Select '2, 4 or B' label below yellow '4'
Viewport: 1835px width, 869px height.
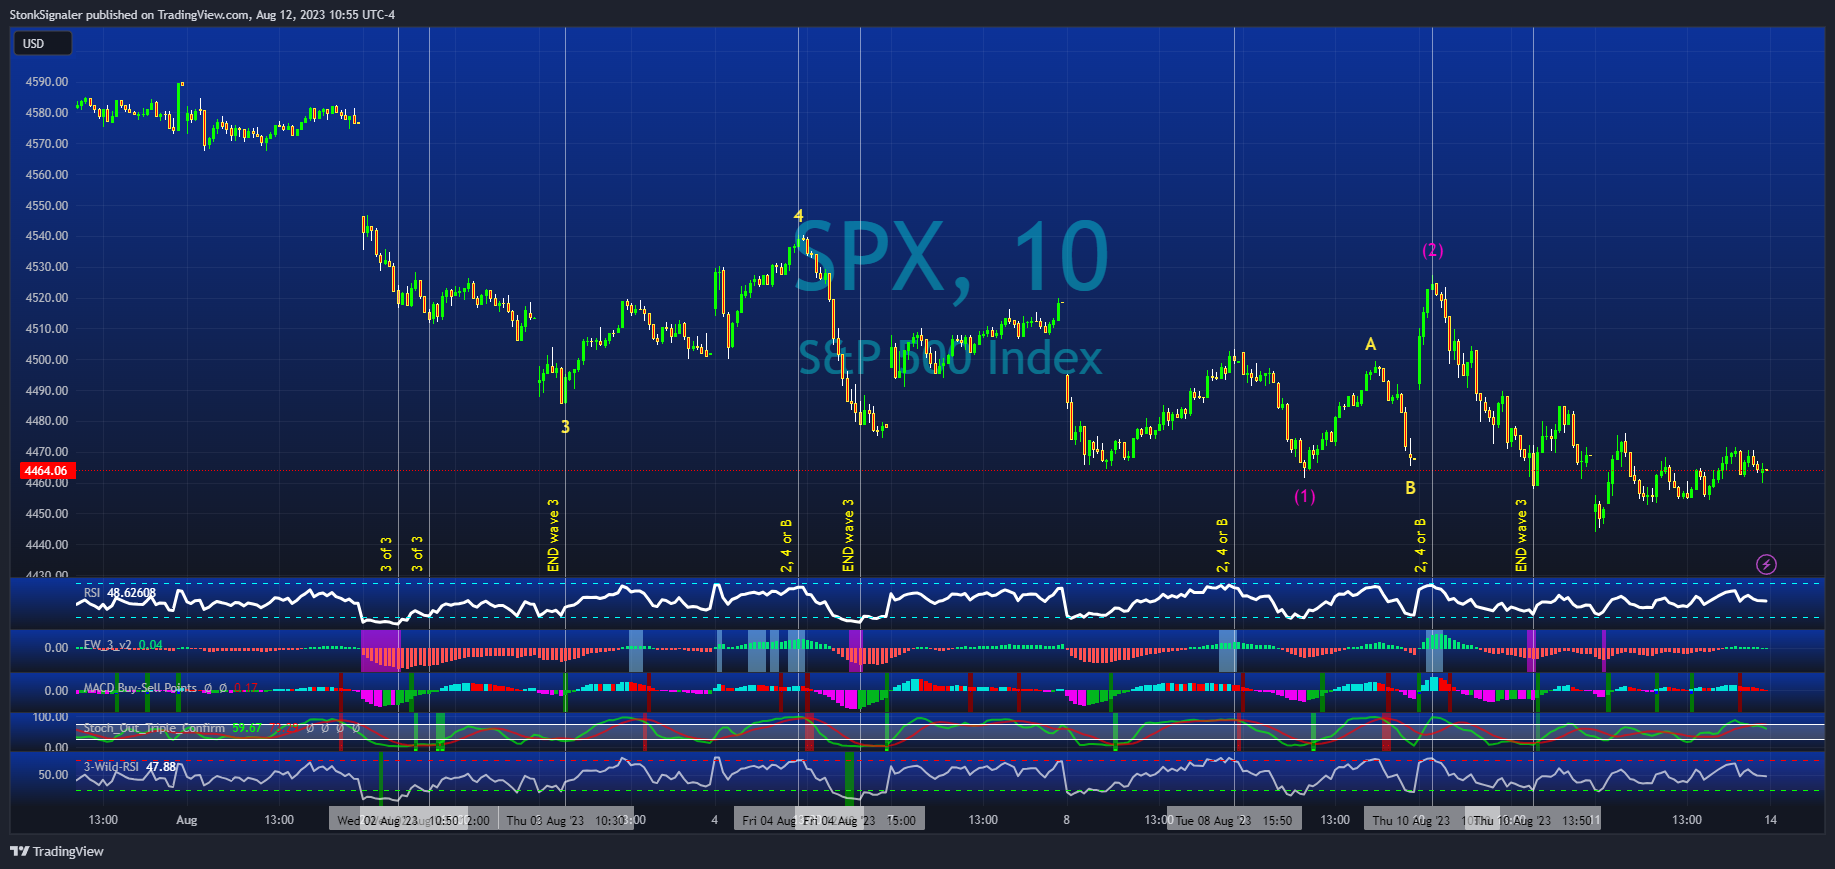(x=787, y=546)
